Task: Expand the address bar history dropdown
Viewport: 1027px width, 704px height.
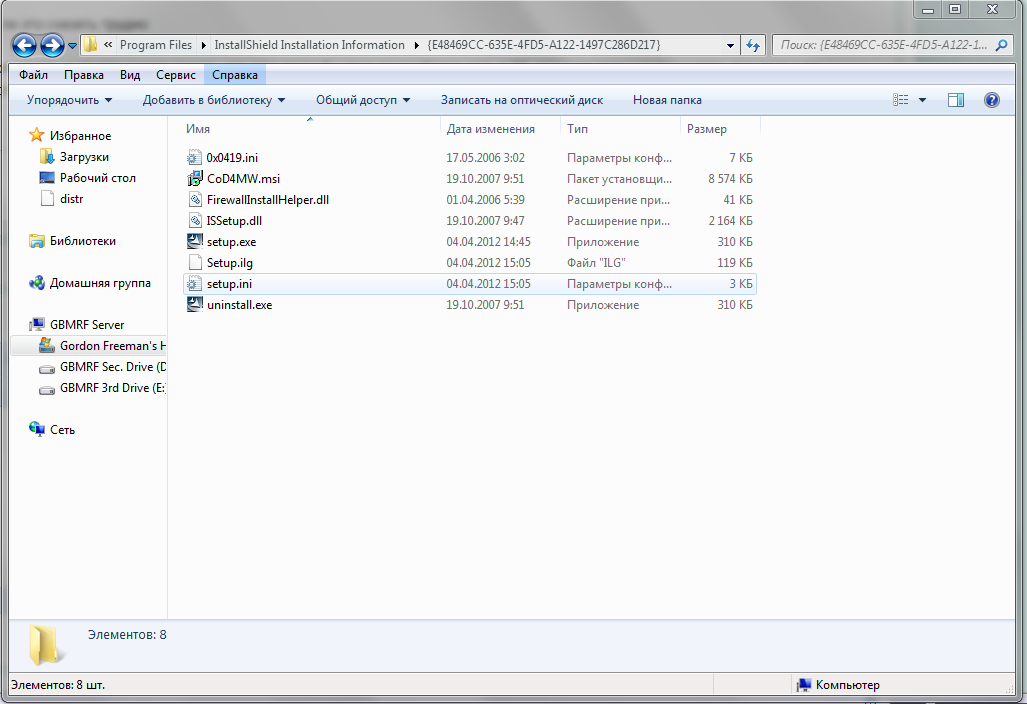Action: coord(730,45)
